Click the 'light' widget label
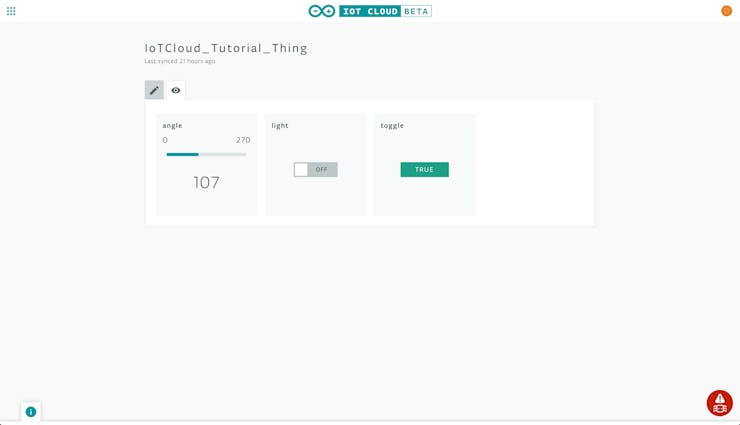The width and height of the screenshot is (740, 425). click(x=280, y=125)
